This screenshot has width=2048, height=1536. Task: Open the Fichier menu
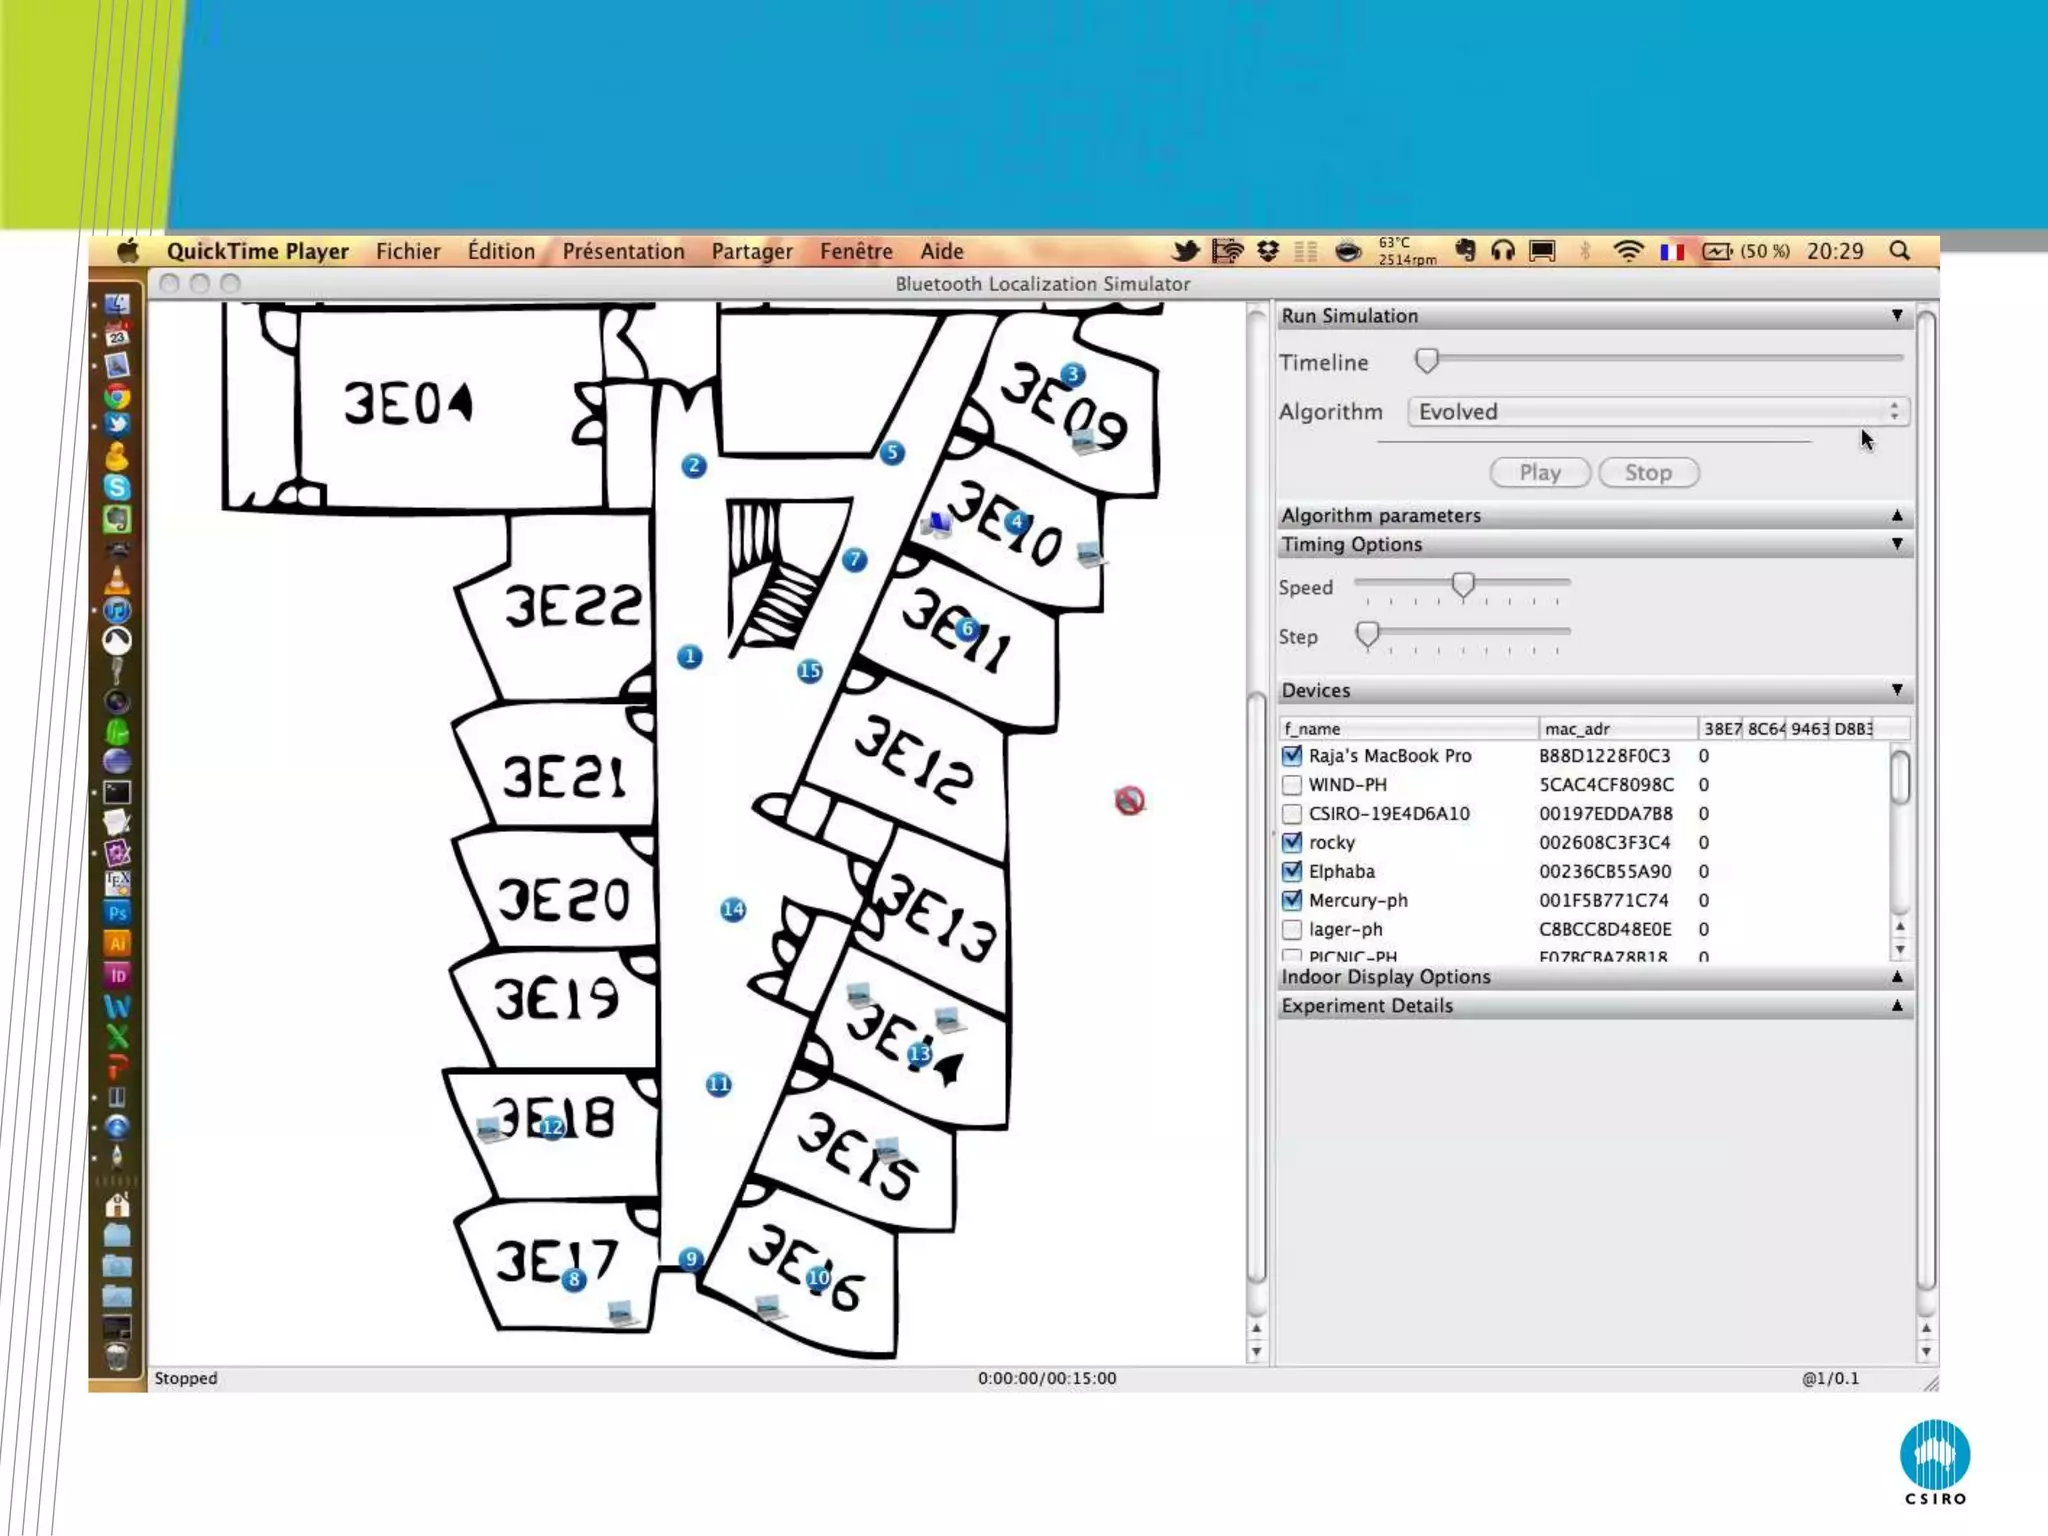408,251
